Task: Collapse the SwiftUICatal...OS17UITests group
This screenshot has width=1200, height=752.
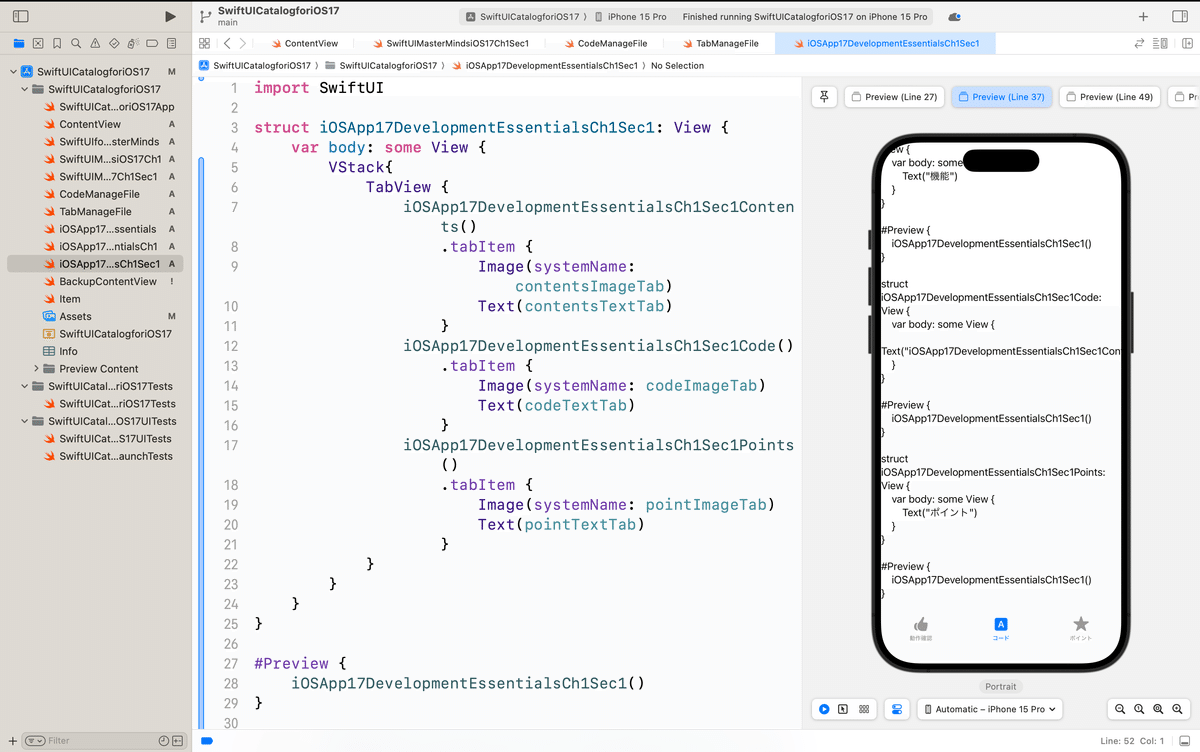Action: (x=24, y=421)
